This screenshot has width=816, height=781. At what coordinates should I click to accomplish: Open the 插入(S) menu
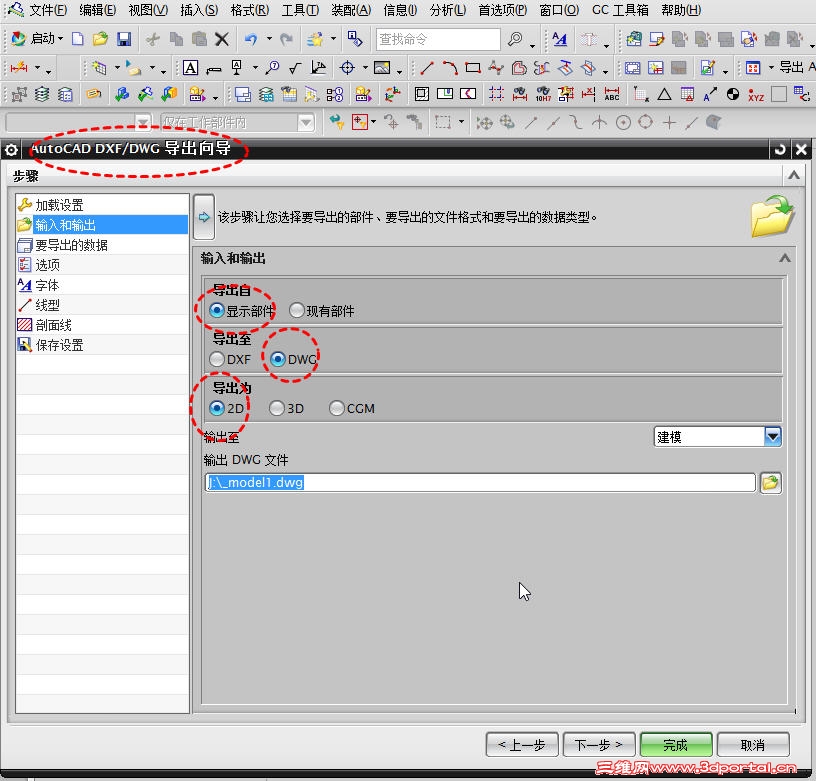199,10
